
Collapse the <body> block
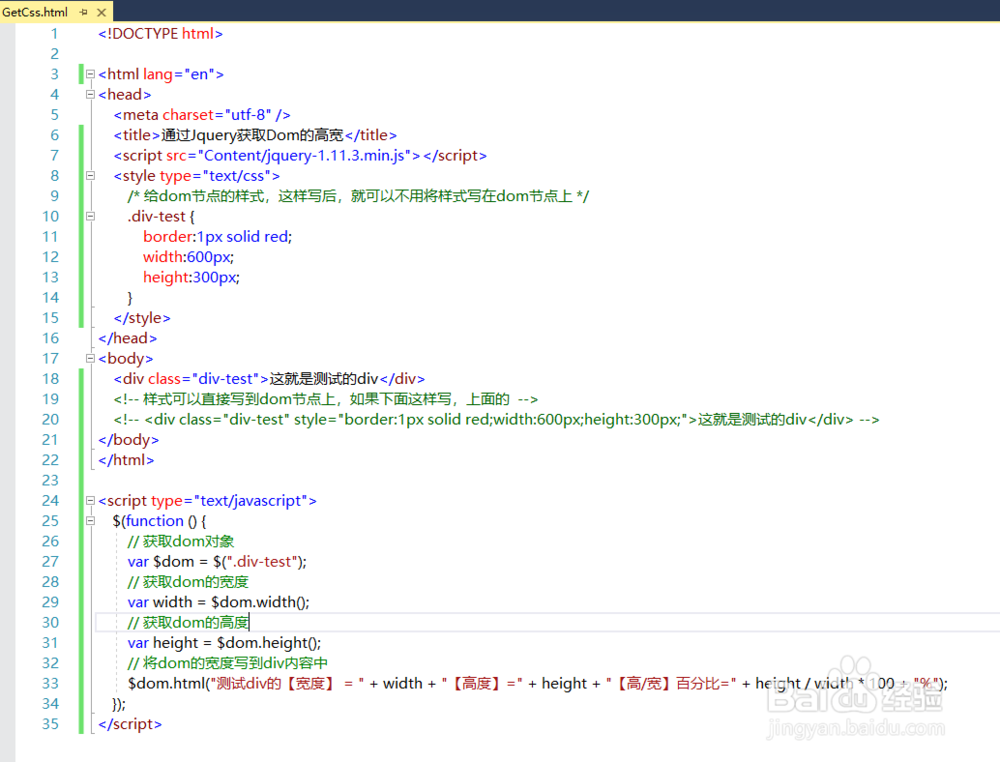click(91, 358)
